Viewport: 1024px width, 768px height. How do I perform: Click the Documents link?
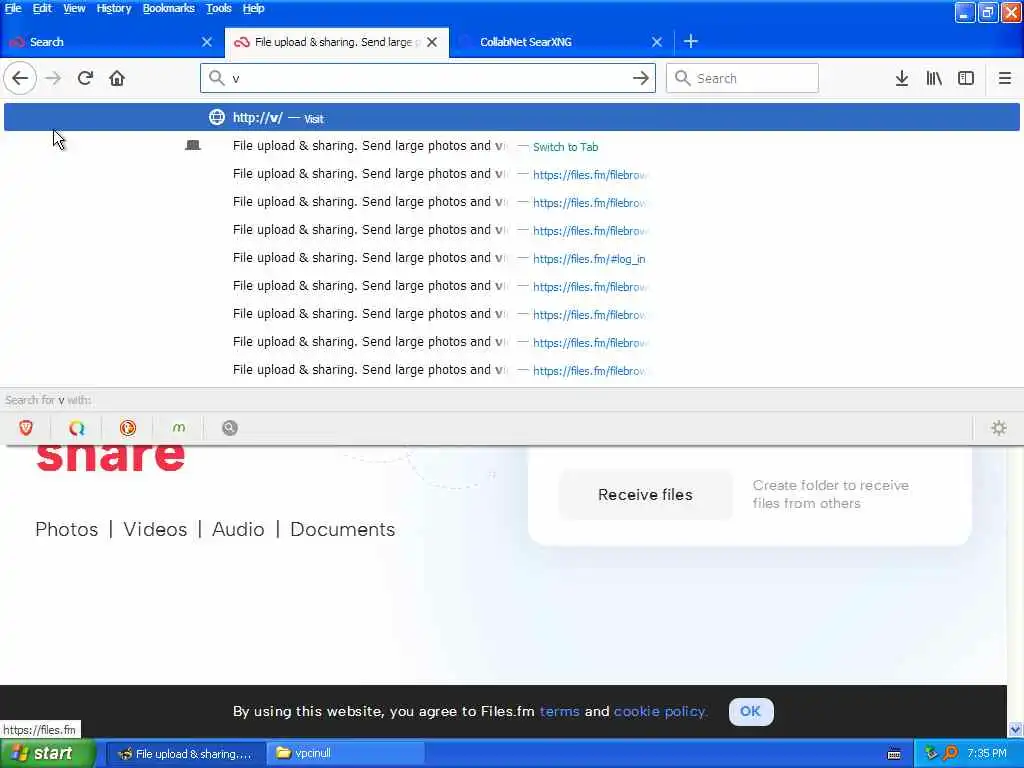[342, 529]
